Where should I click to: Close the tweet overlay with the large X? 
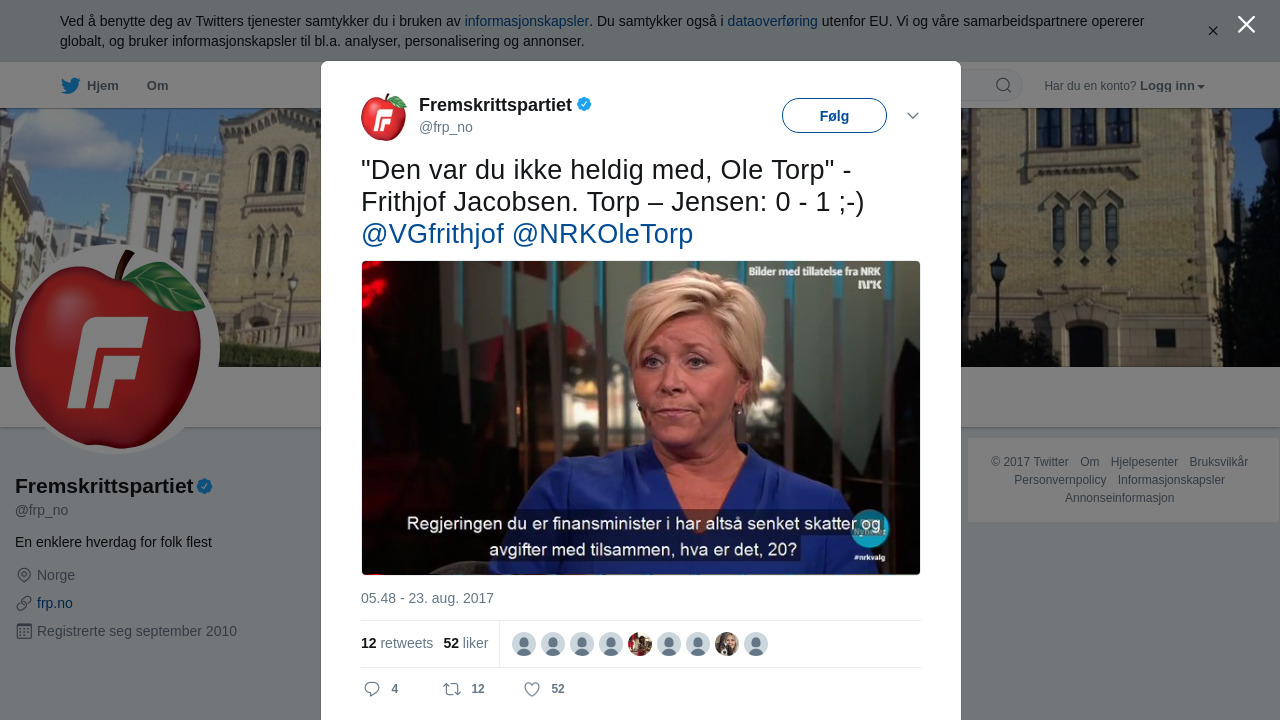(x=1246, y=24)
